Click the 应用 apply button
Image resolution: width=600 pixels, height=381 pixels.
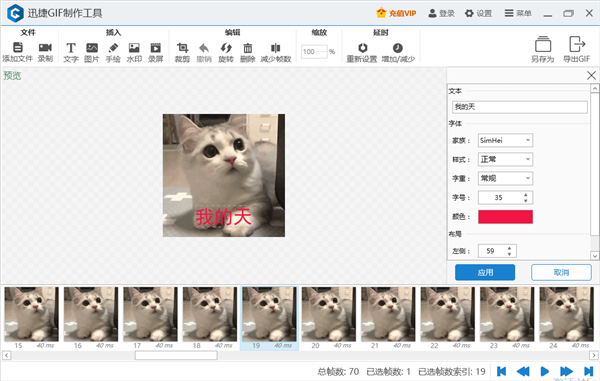(x=485, y=272)
